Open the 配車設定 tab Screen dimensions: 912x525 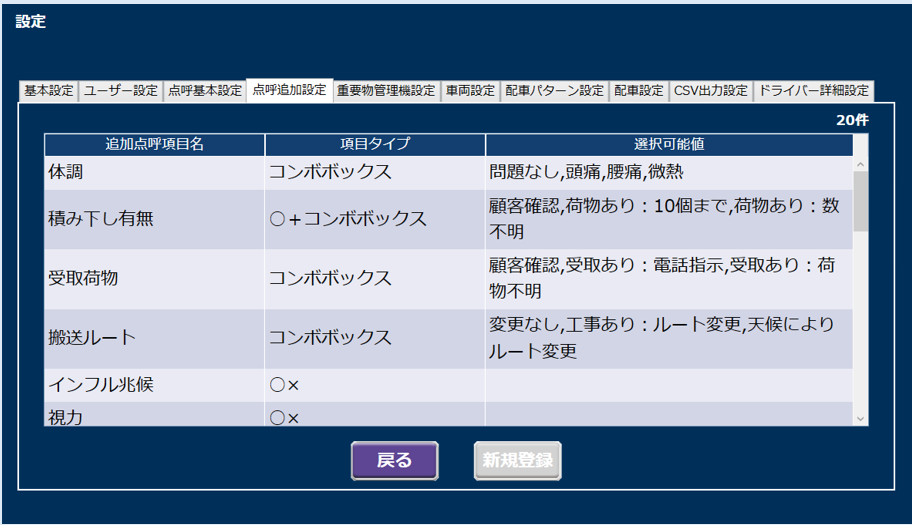[x=639, y=91]
